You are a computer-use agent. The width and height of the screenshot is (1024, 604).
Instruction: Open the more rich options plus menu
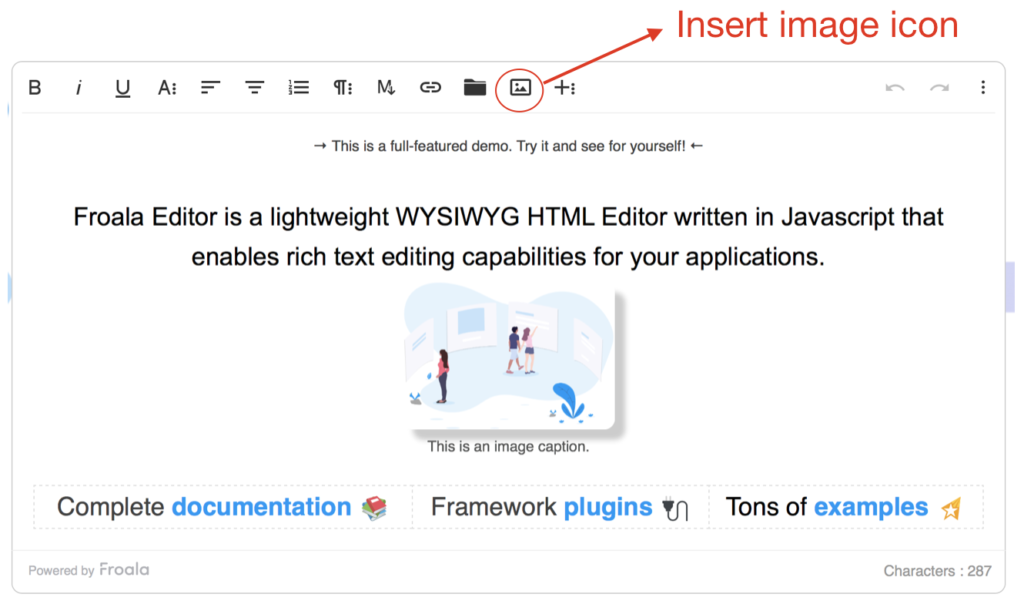[564, 87]
